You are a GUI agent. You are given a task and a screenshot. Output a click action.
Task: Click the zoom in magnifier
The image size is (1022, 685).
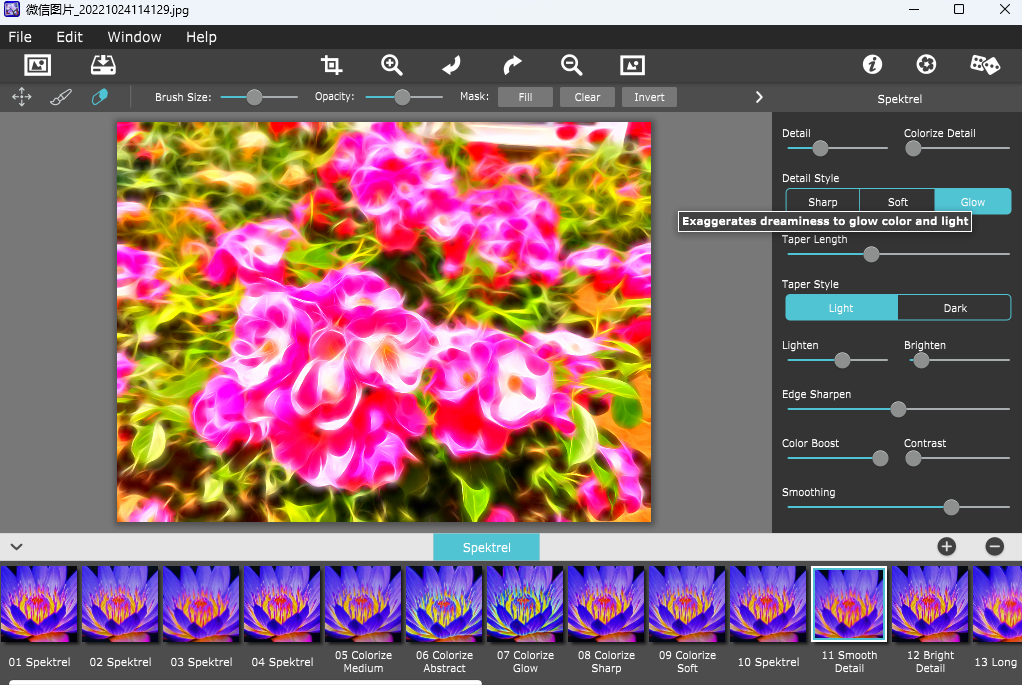391,65
